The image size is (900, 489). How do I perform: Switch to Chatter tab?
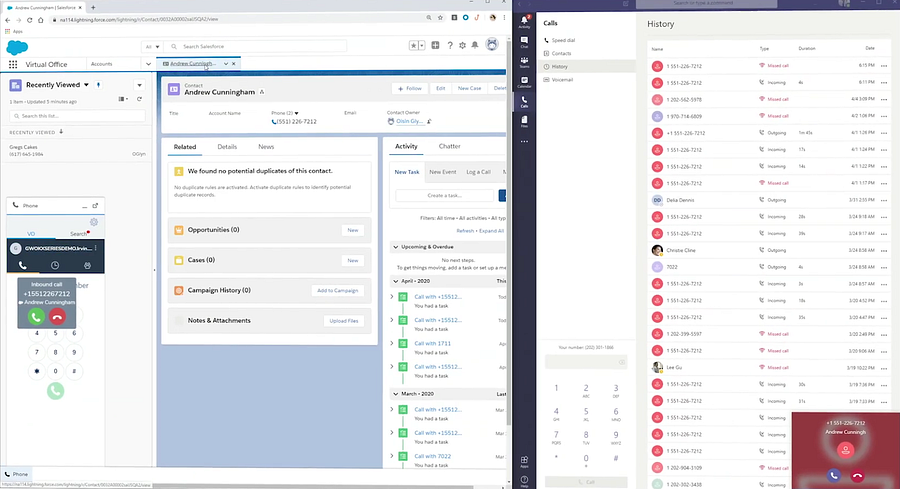point(449,146)
